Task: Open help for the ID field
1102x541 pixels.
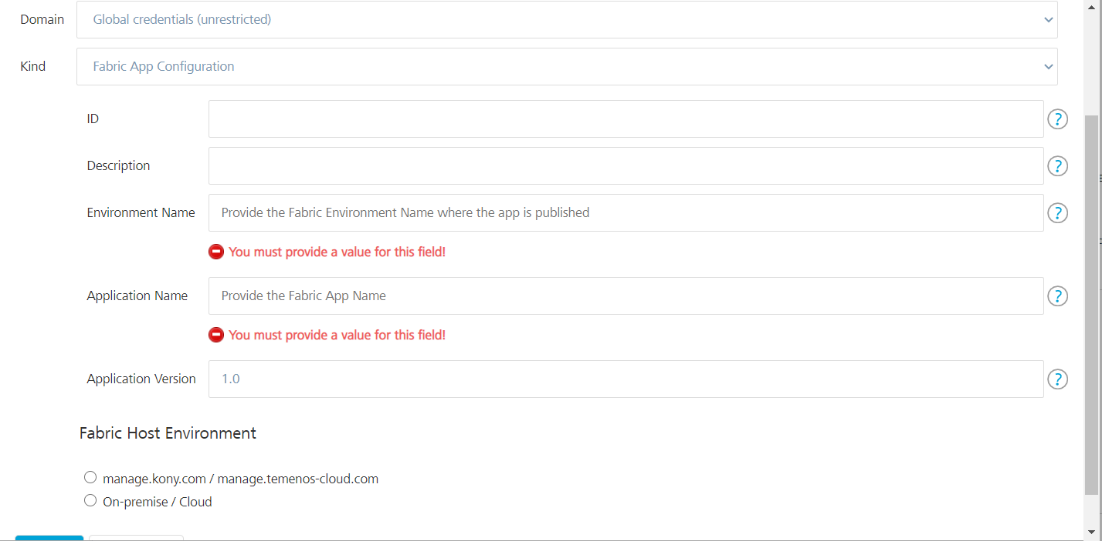Action: [x=1057, y=120]
